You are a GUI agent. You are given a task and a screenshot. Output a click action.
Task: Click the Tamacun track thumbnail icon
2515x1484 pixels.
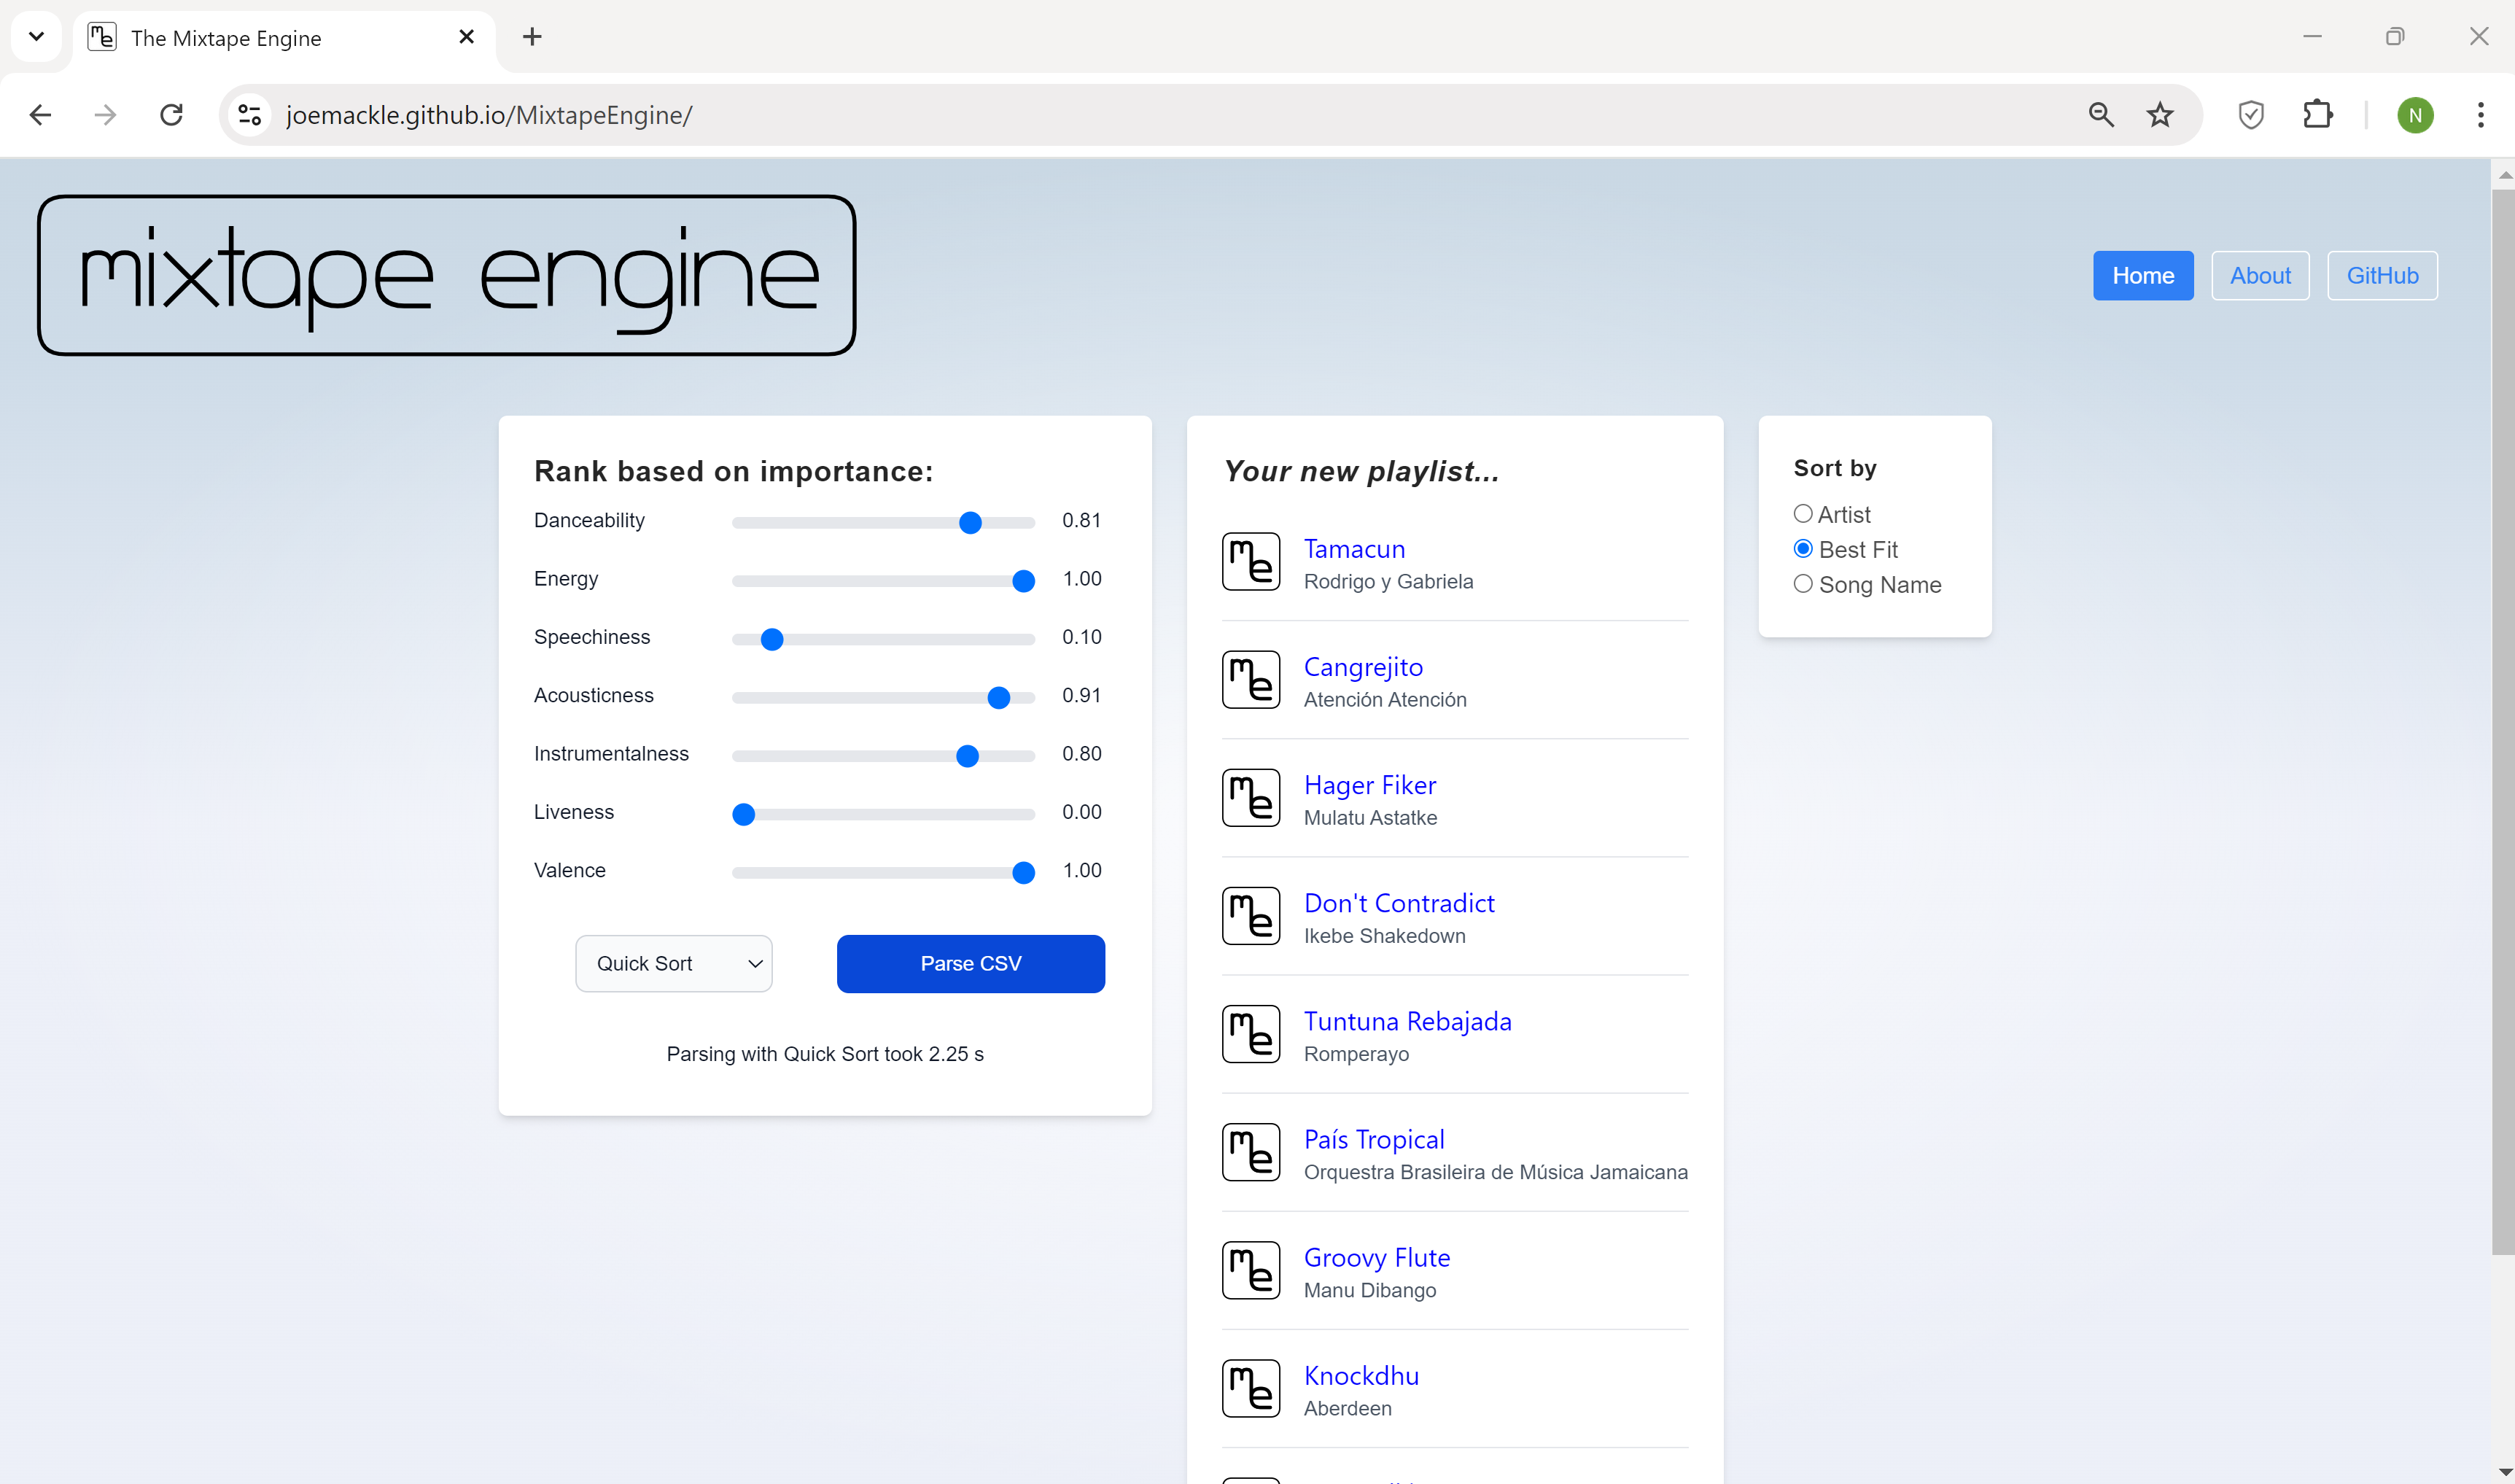(1251, 562)
